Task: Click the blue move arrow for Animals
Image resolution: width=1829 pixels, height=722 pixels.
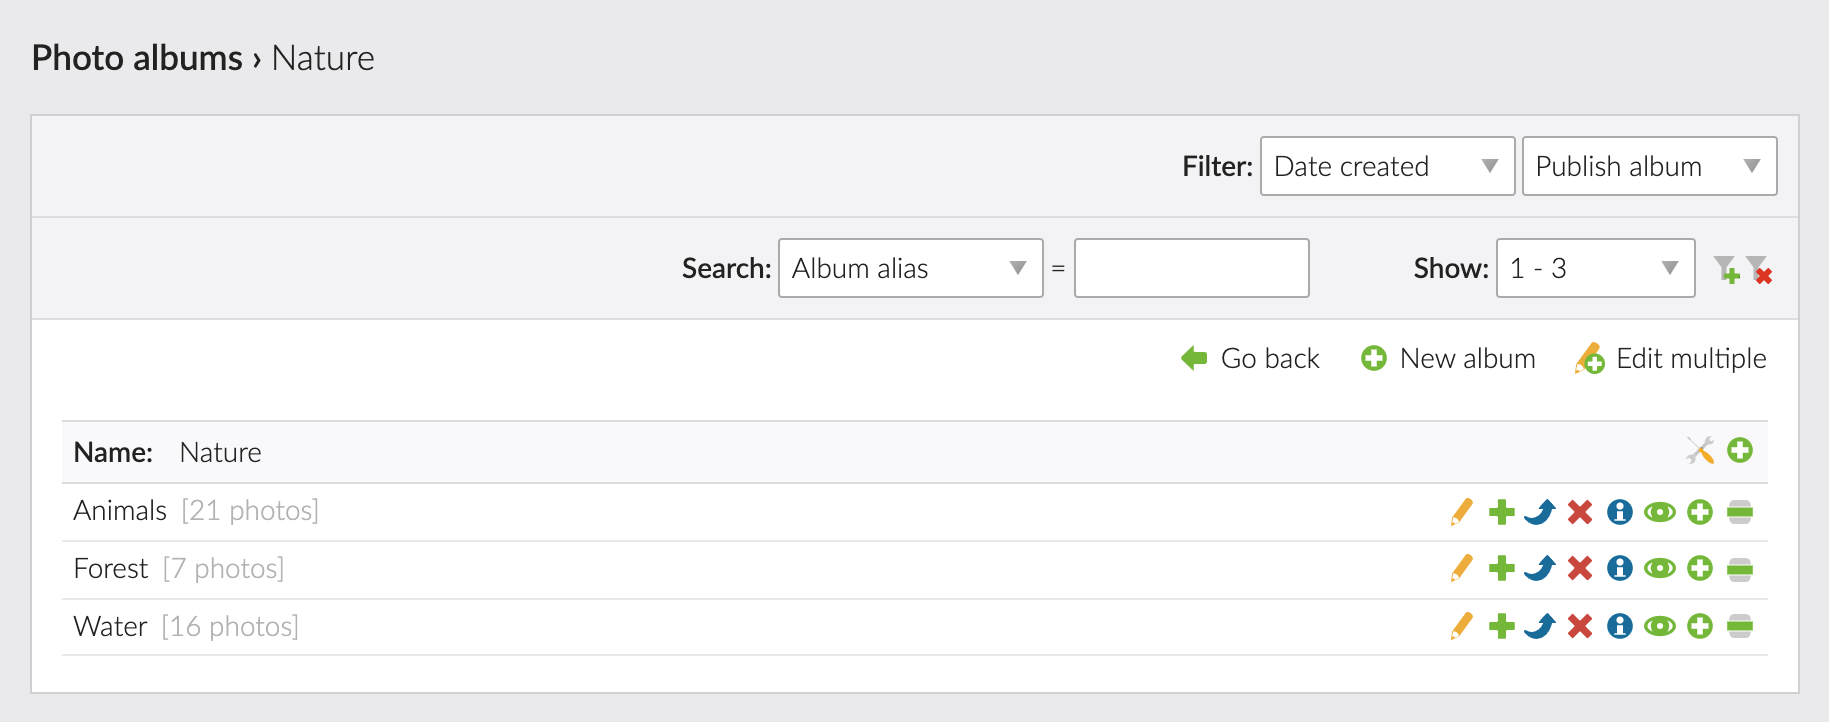Action: tap(1540, 512)
